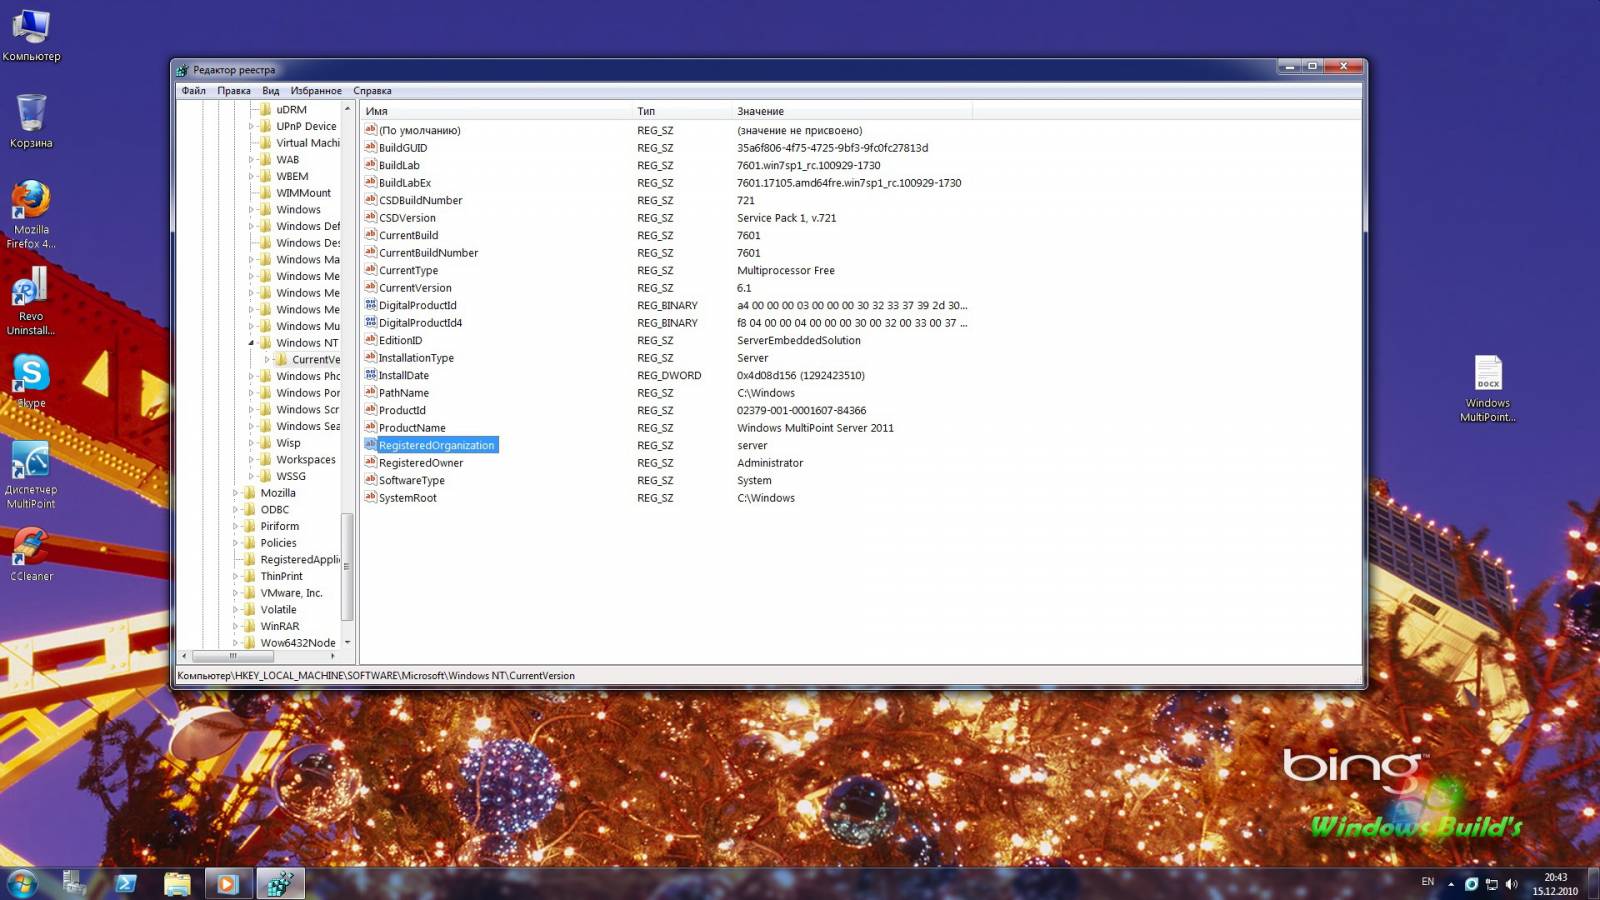
Task: Switch to Windows Media Player taskbar button
Action: [229, 883]
